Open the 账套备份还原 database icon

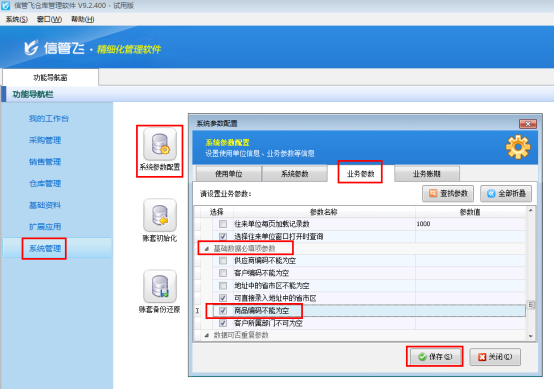point(160,286)
